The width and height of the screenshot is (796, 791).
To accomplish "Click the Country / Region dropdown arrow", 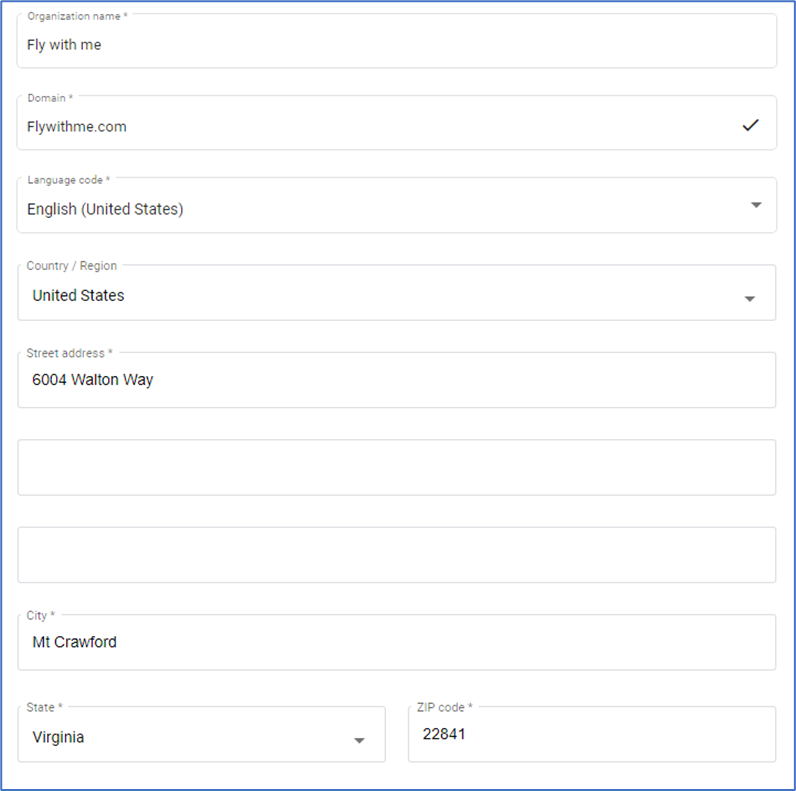I will pyautogui.click(x=749, y=299).
